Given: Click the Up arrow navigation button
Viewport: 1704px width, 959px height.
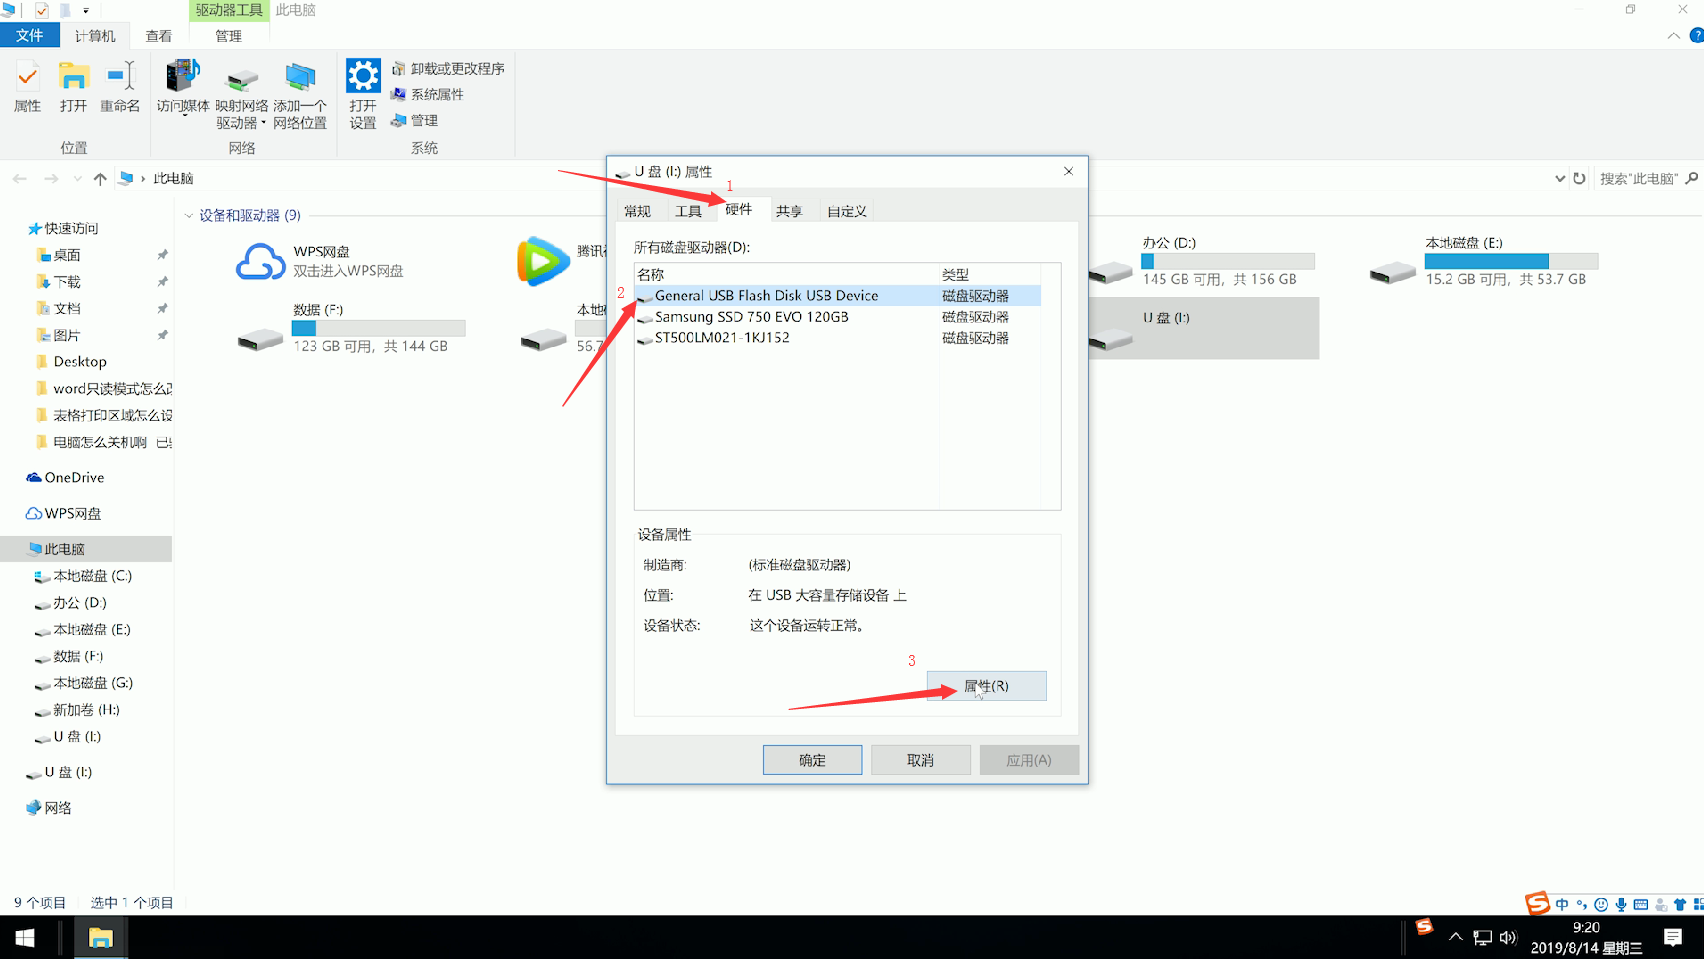Looking at the screenshot, I should [x=100, y=178].
